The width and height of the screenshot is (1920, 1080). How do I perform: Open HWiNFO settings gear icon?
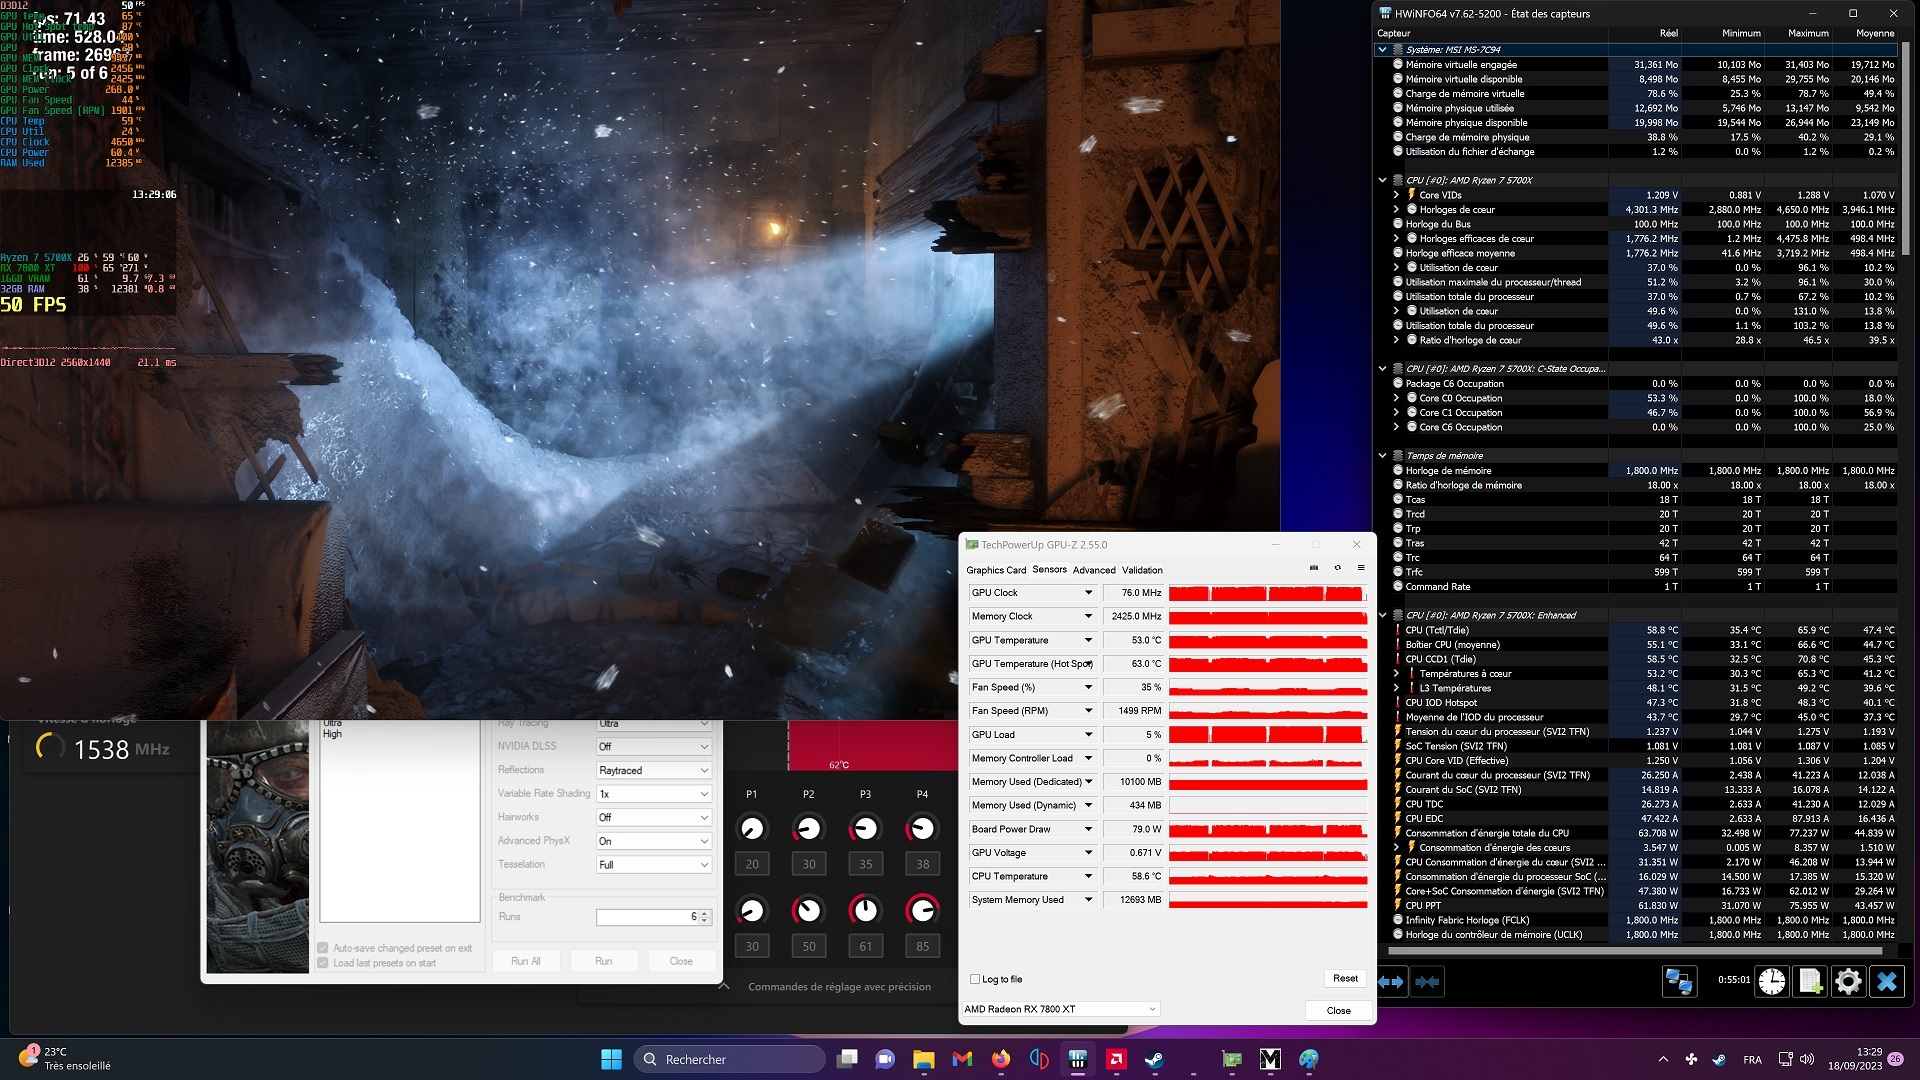click(1848, 981)
